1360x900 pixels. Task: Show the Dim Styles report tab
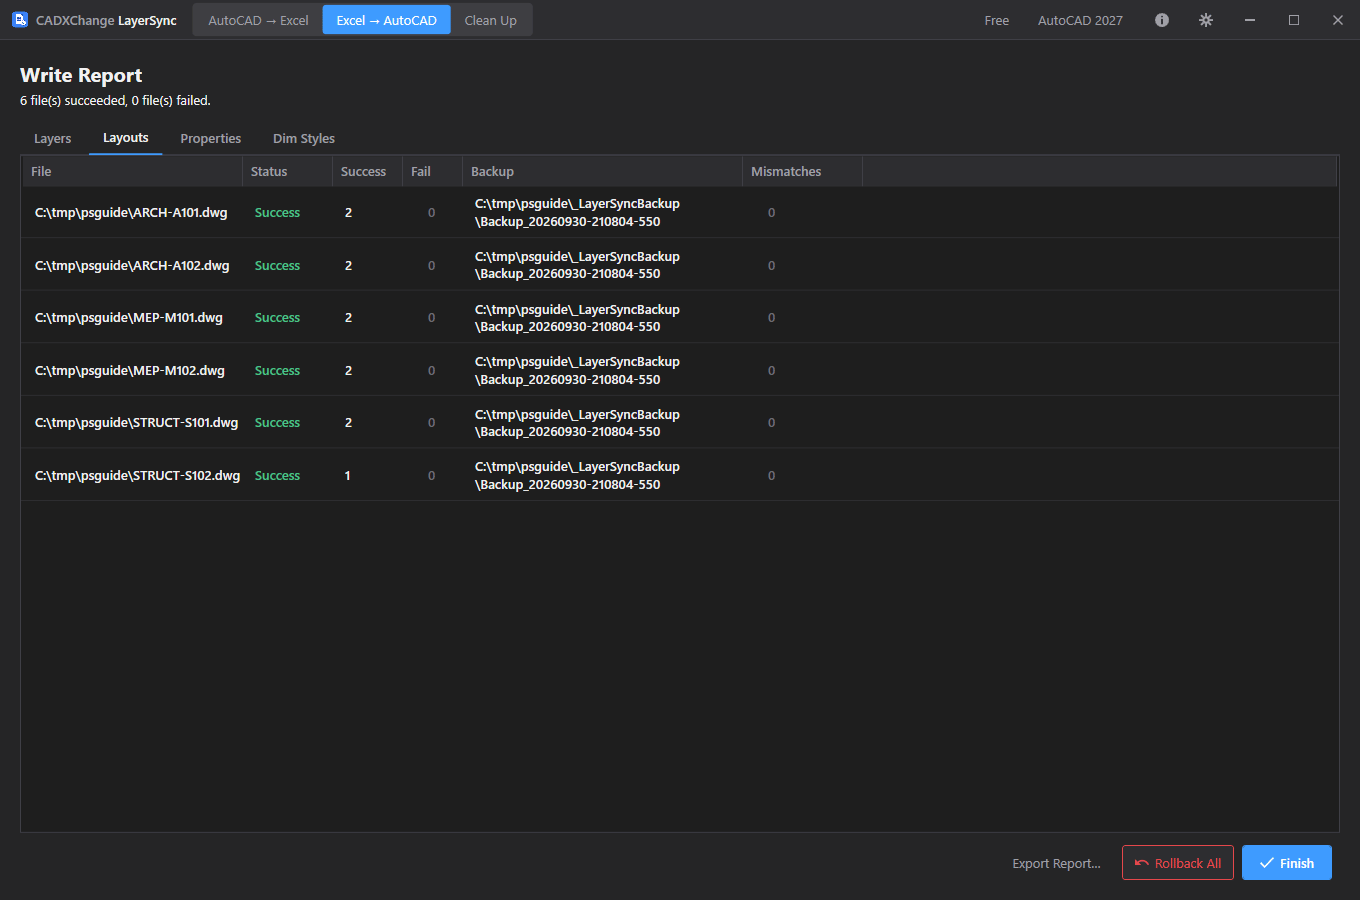tap(304, 139)
